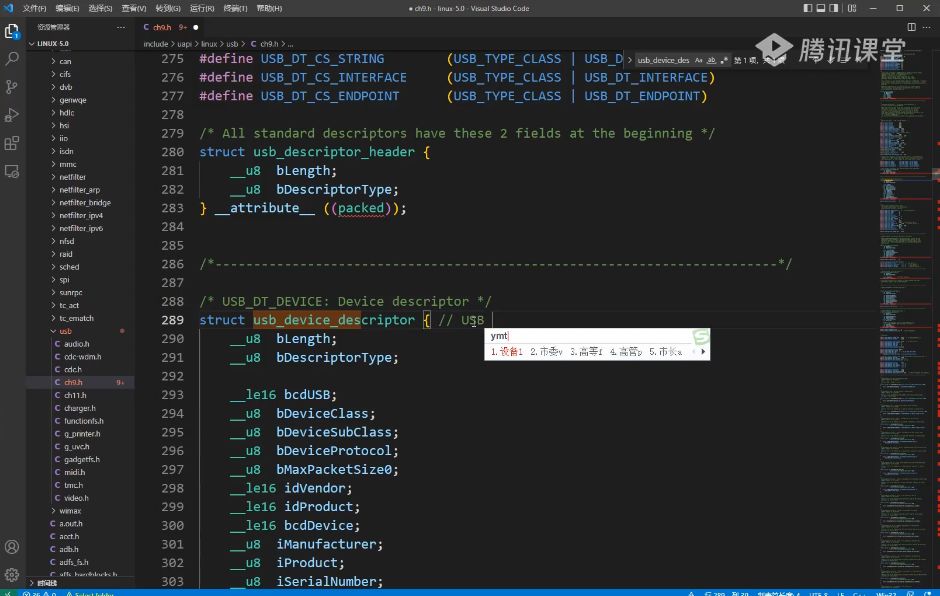
Task: Open the Source Control view
Action: tap(12, 87)
